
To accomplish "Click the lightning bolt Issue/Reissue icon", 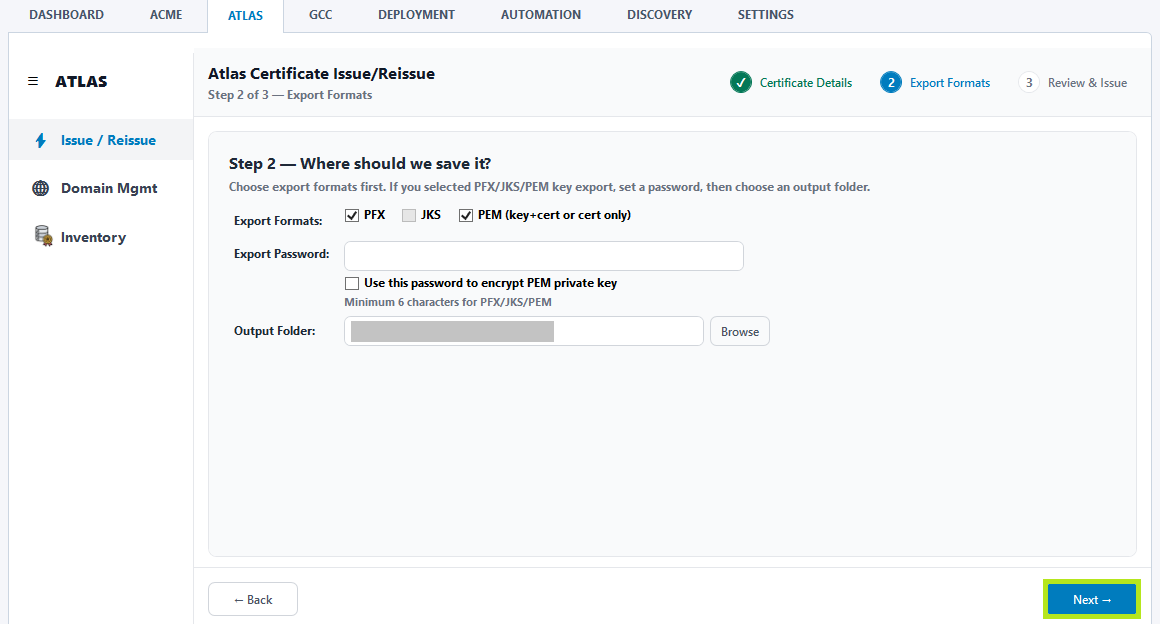I will click(x=41, y=141).
